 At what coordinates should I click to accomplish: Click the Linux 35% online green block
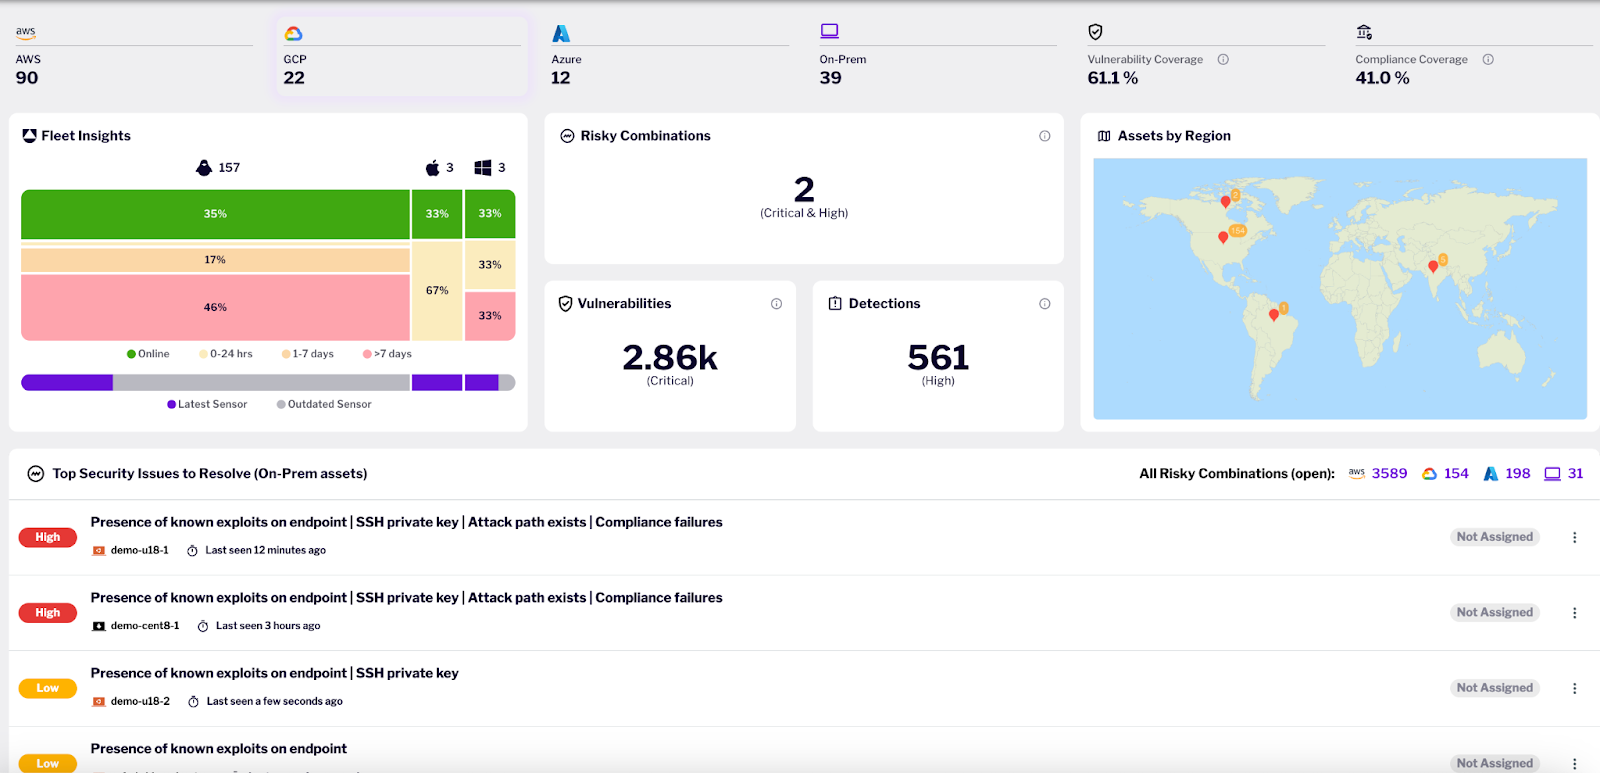click(215, 214)
